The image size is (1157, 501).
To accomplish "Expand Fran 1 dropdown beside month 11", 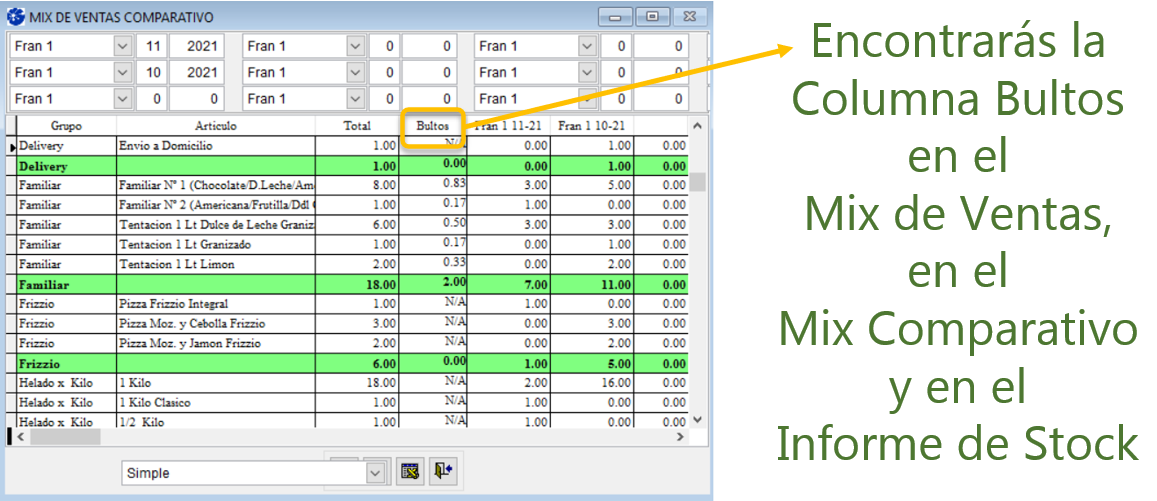I will pos(122,46).
